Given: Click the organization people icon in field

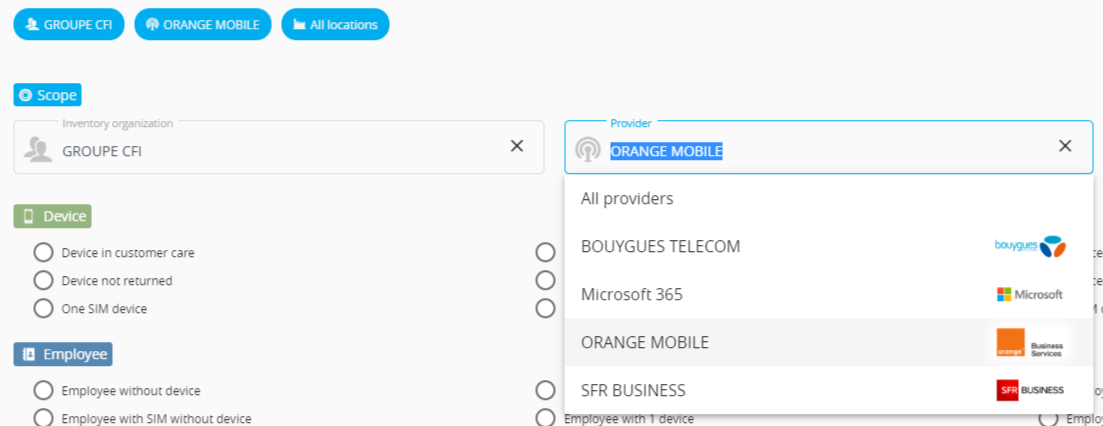Looking at the screenshot, I should (38, 150).
